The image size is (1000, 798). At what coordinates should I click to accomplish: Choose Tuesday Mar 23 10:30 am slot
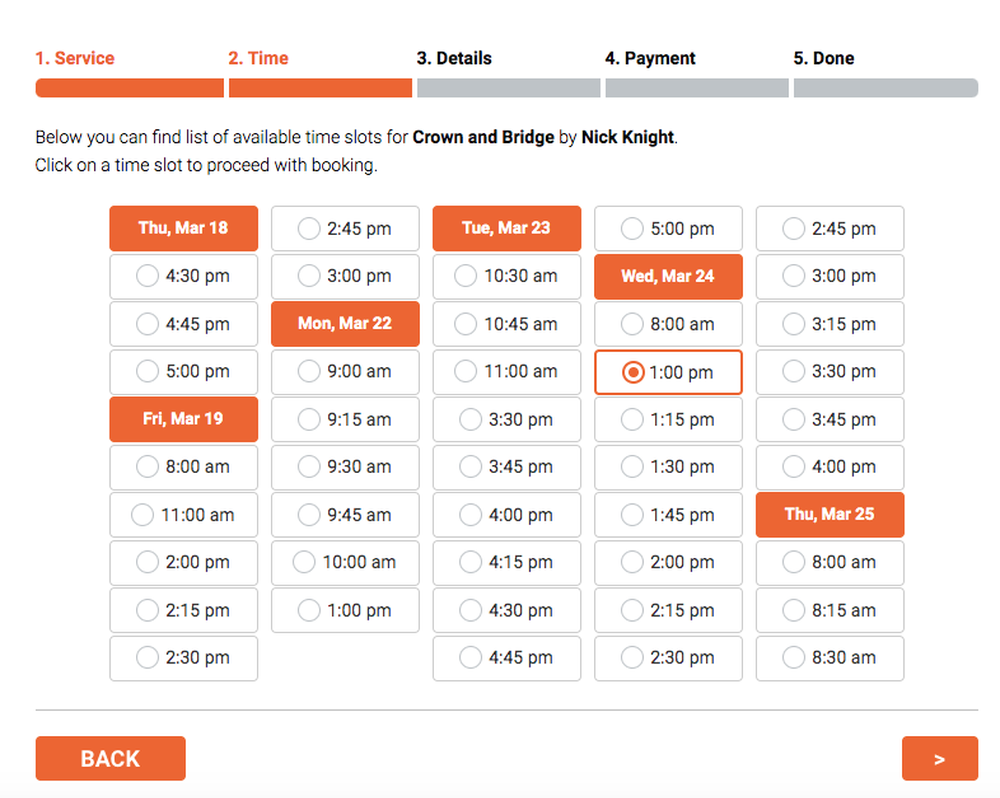(507, 276)
